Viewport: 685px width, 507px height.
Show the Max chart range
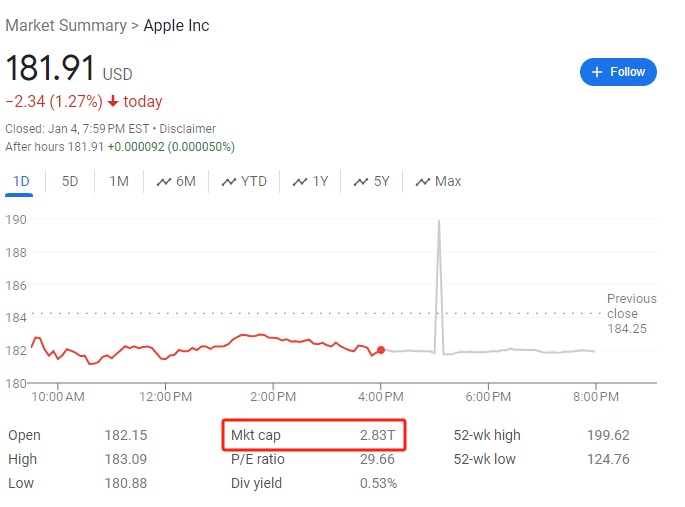438,181
